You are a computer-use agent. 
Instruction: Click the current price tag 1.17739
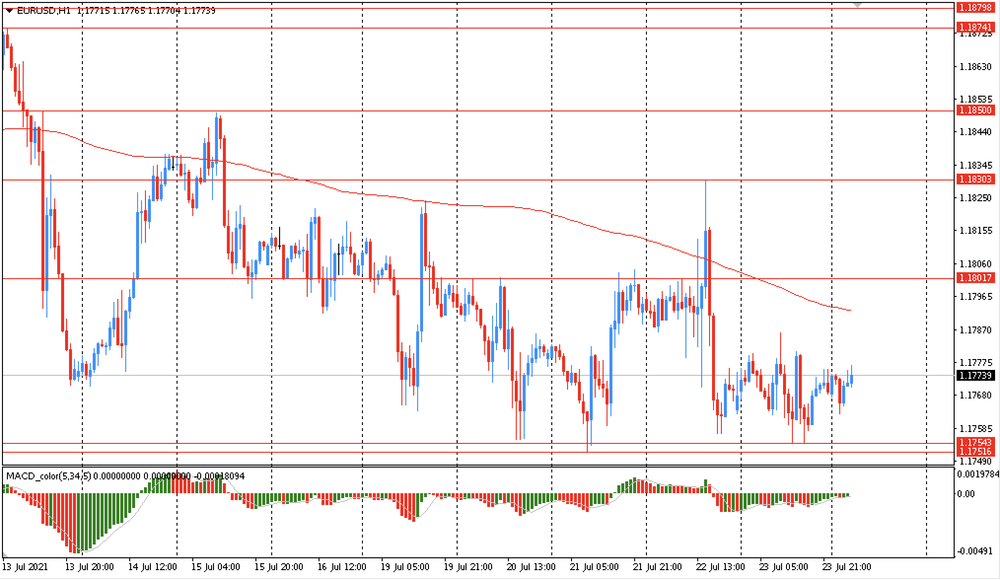coord(976,376)
